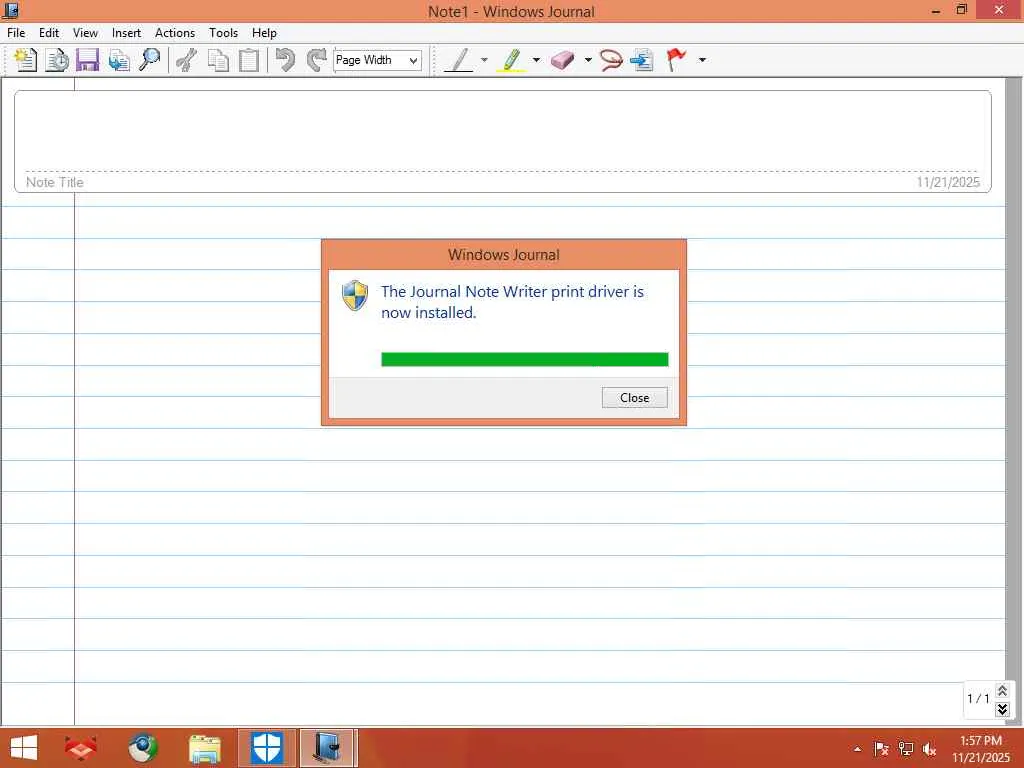Select the Highlighter tool
Viewport: 1024px width, 768px height.
point(511,60)
